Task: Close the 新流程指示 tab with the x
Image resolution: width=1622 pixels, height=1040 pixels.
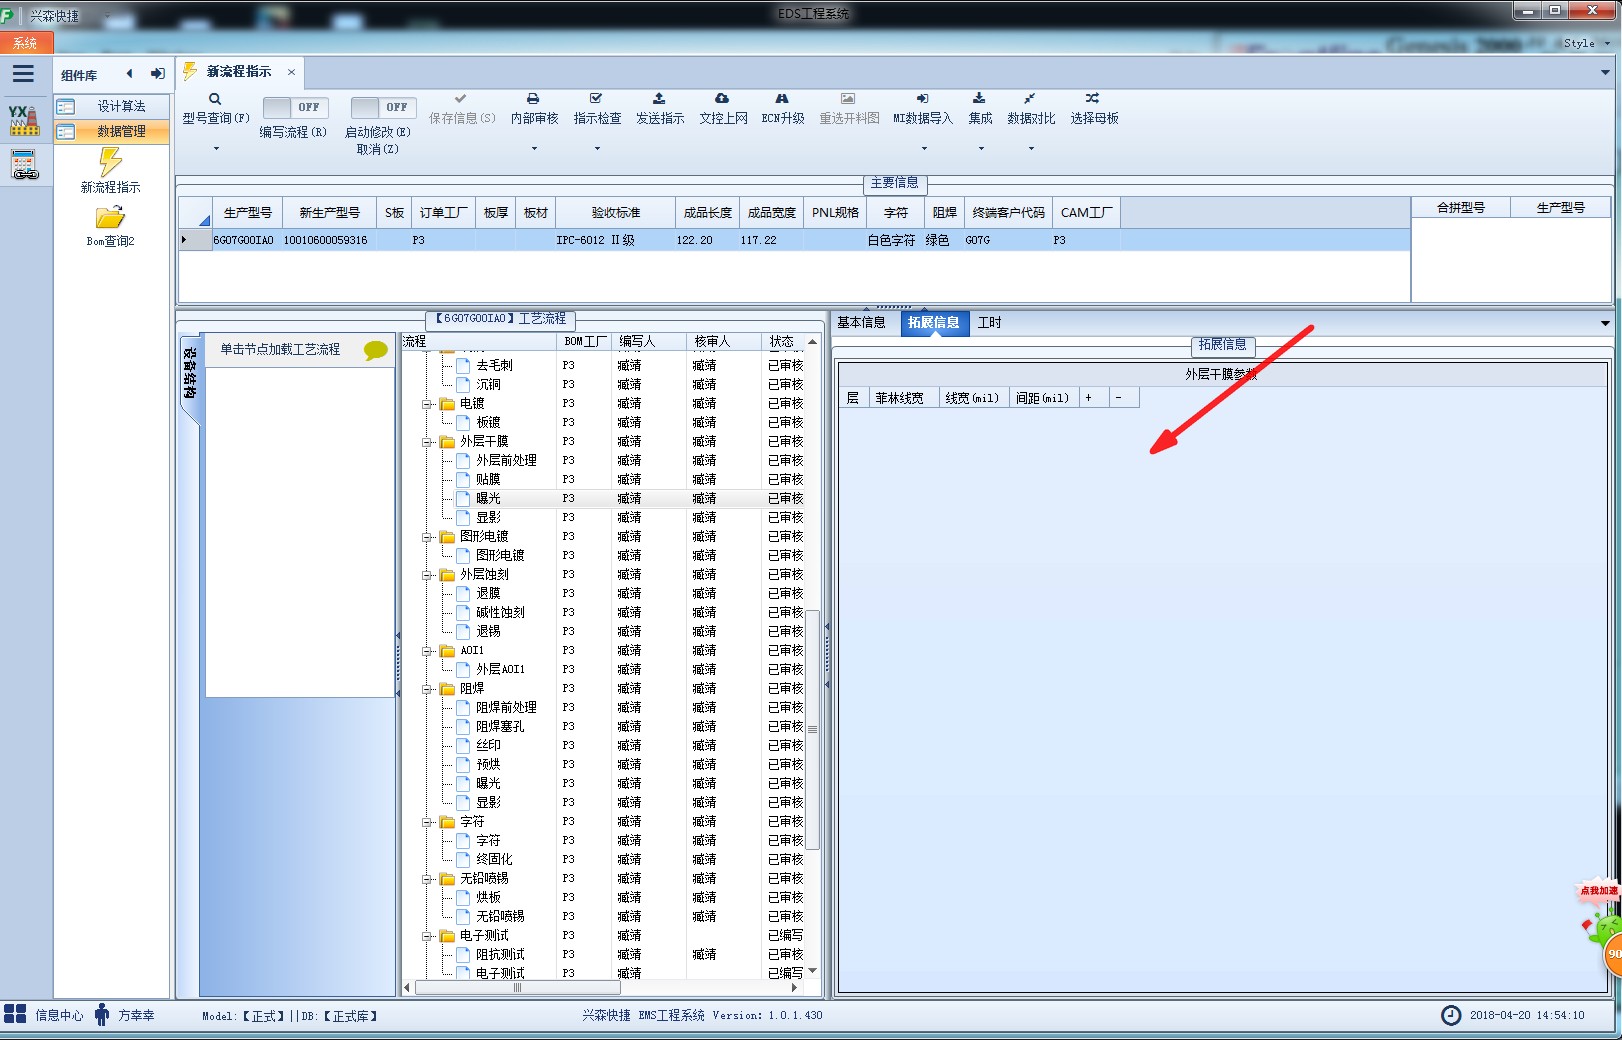Action: (291, 72)
